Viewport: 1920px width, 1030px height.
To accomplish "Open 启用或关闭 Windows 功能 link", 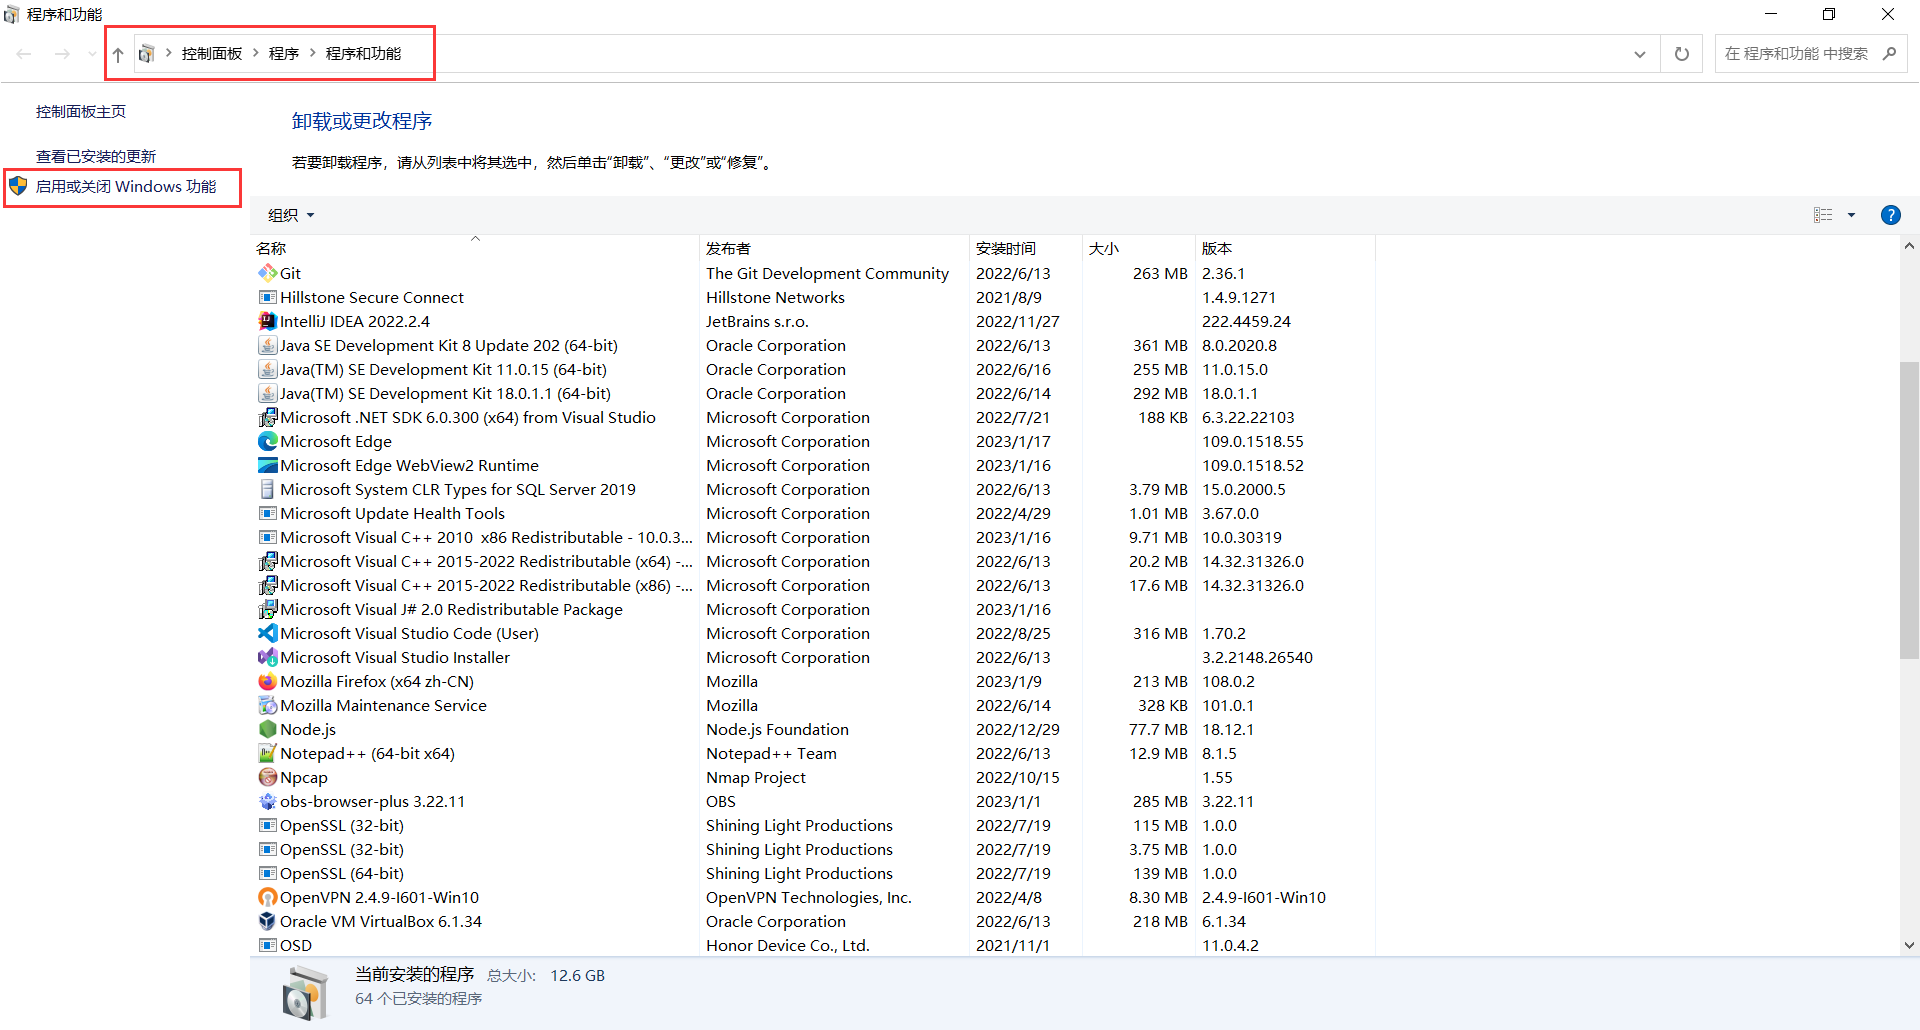I will (x=126, y=187).
